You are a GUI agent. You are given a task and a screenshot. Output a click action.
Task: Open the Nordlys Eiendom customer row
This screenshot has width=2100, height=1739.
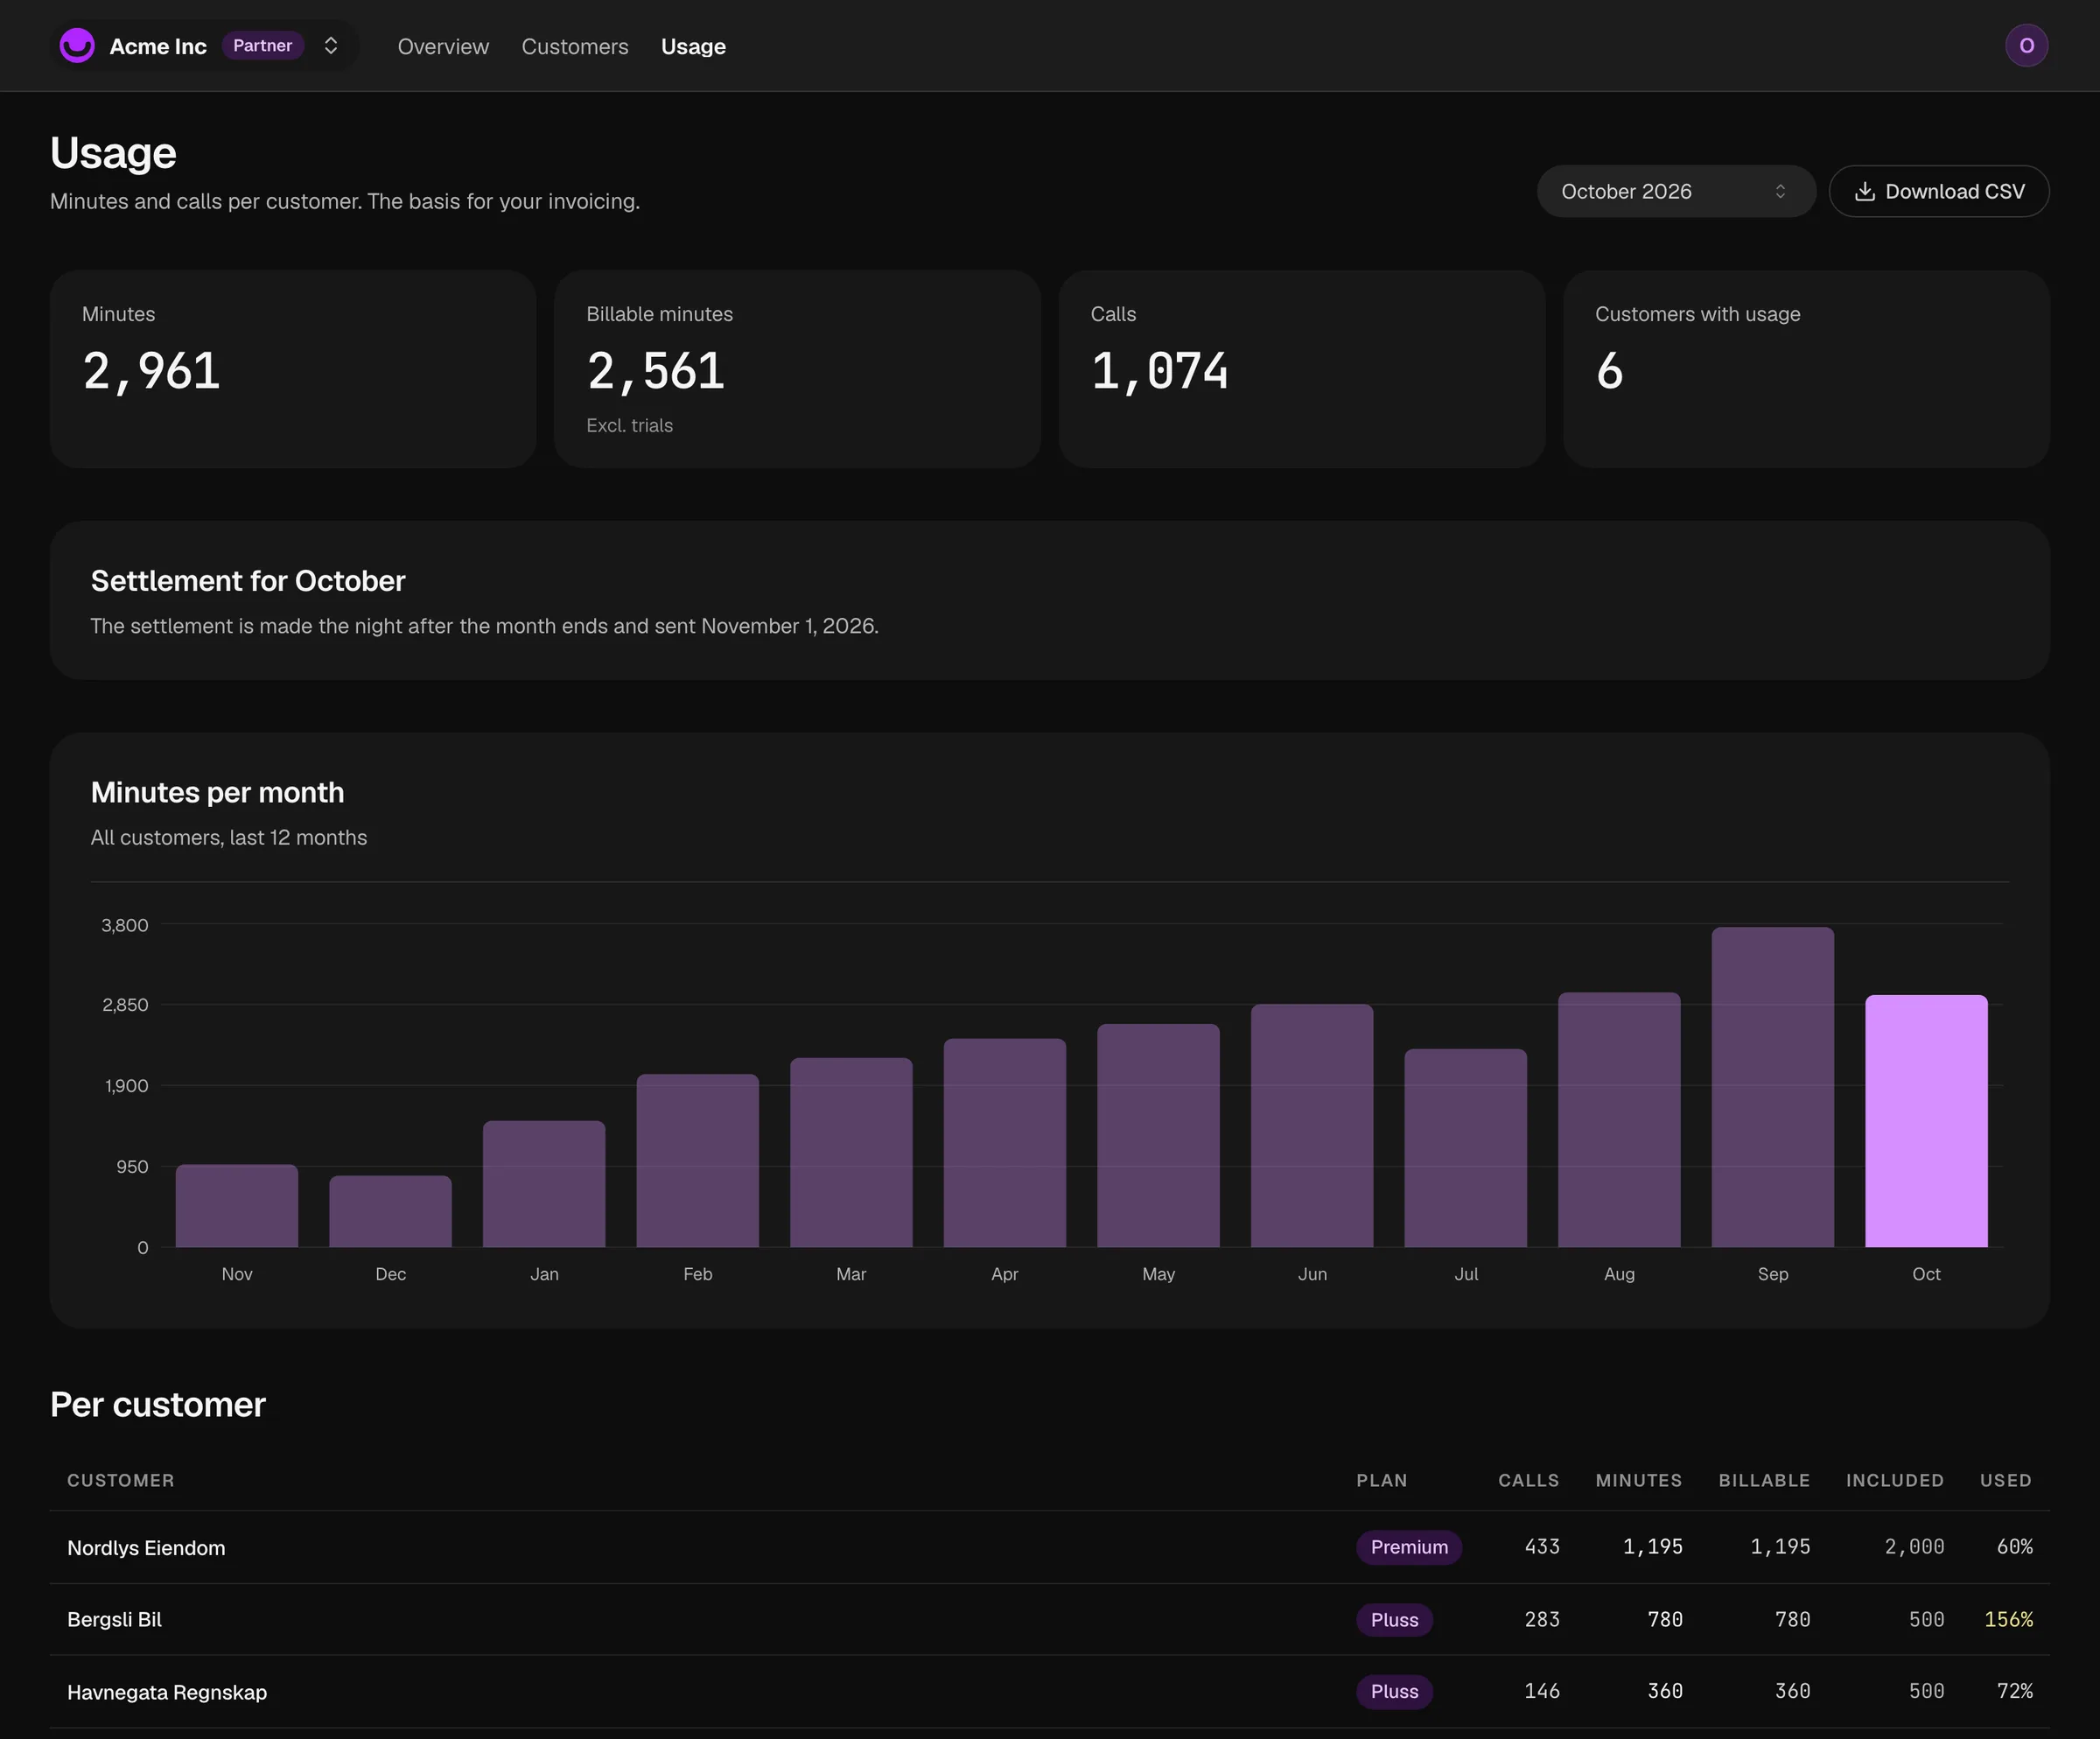[x=1050, y=1547]
